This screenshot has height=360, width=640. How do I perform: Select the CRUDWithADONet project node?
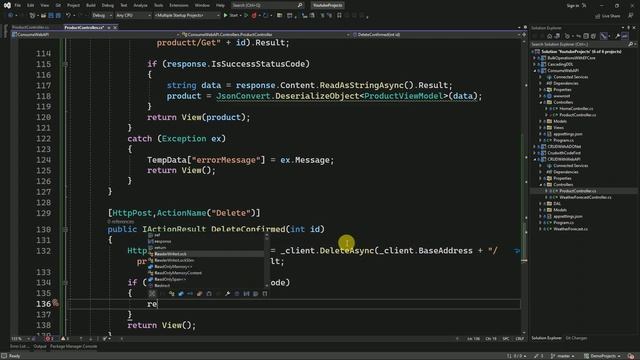(564, 147)
